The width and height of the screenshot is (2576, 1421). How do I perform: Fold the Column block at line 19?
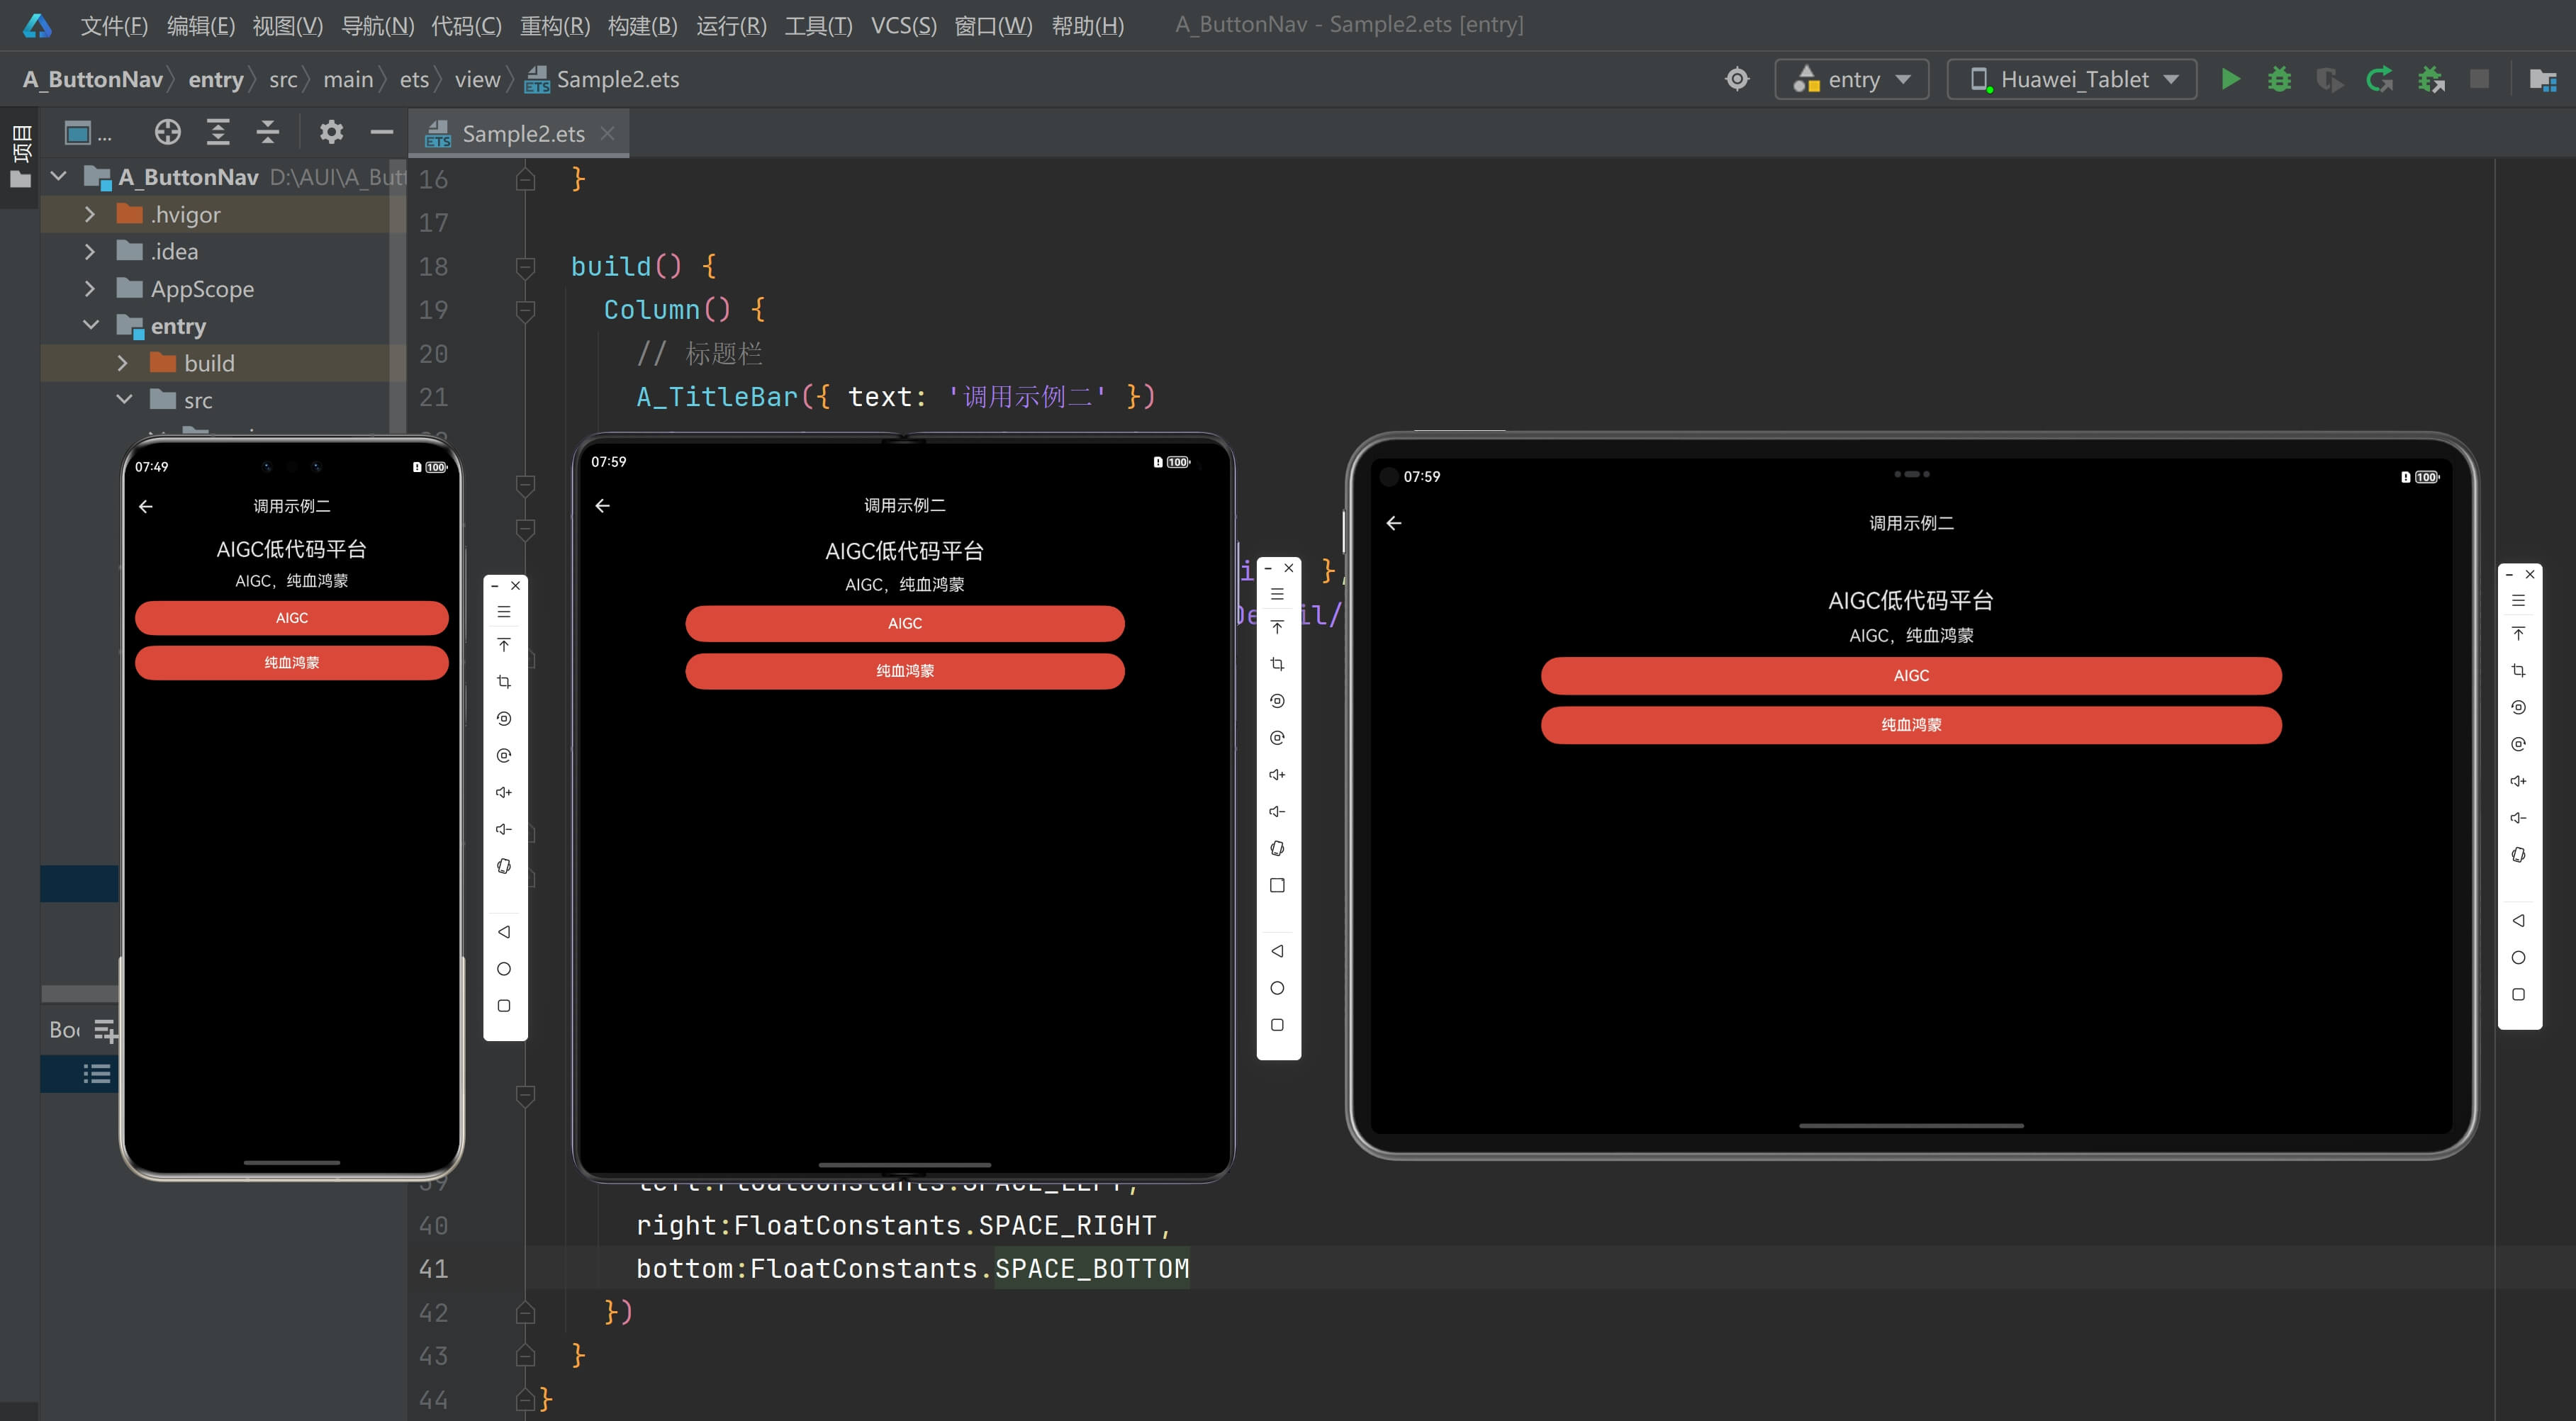tap(525, 310)
